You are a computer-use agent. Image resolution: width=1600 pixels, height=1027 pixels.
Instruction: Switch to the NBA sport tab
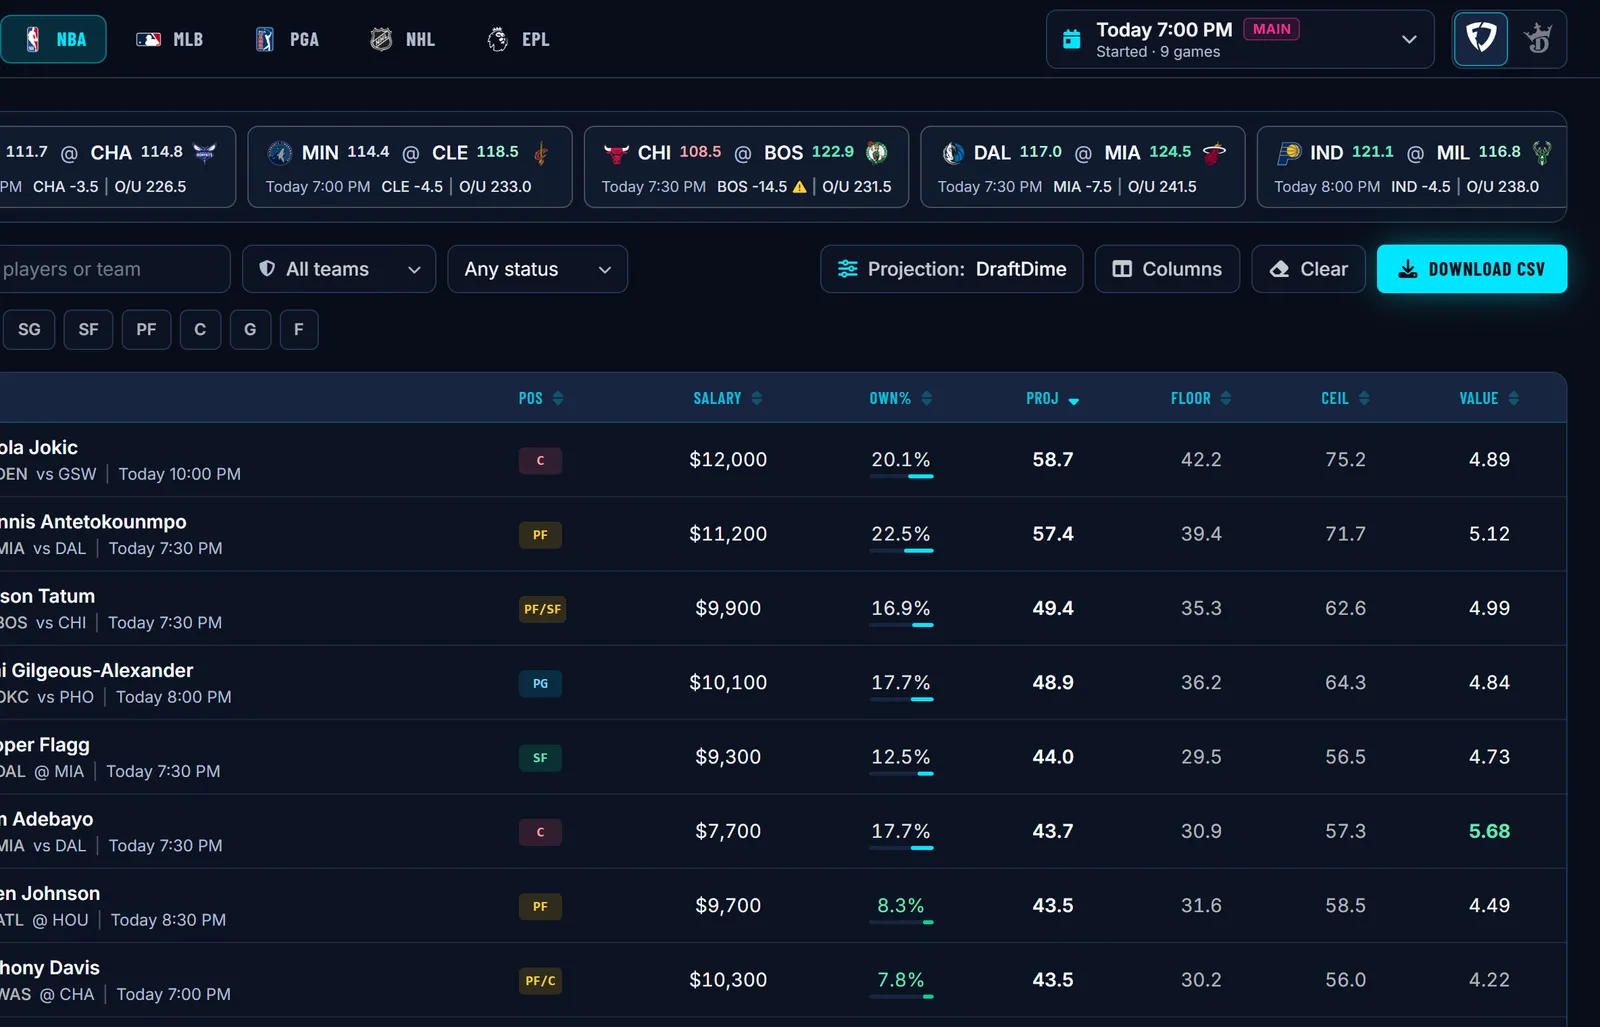53,40
